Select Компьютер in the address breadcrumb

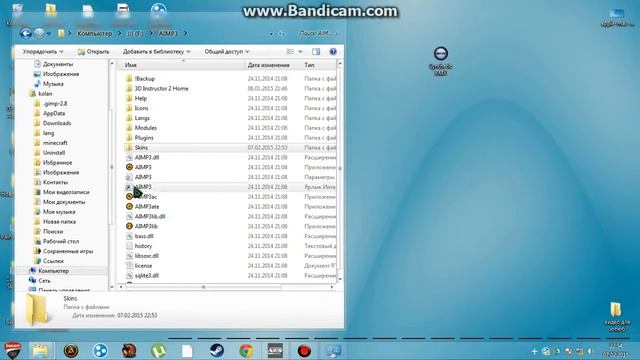(x=94, y=33)
